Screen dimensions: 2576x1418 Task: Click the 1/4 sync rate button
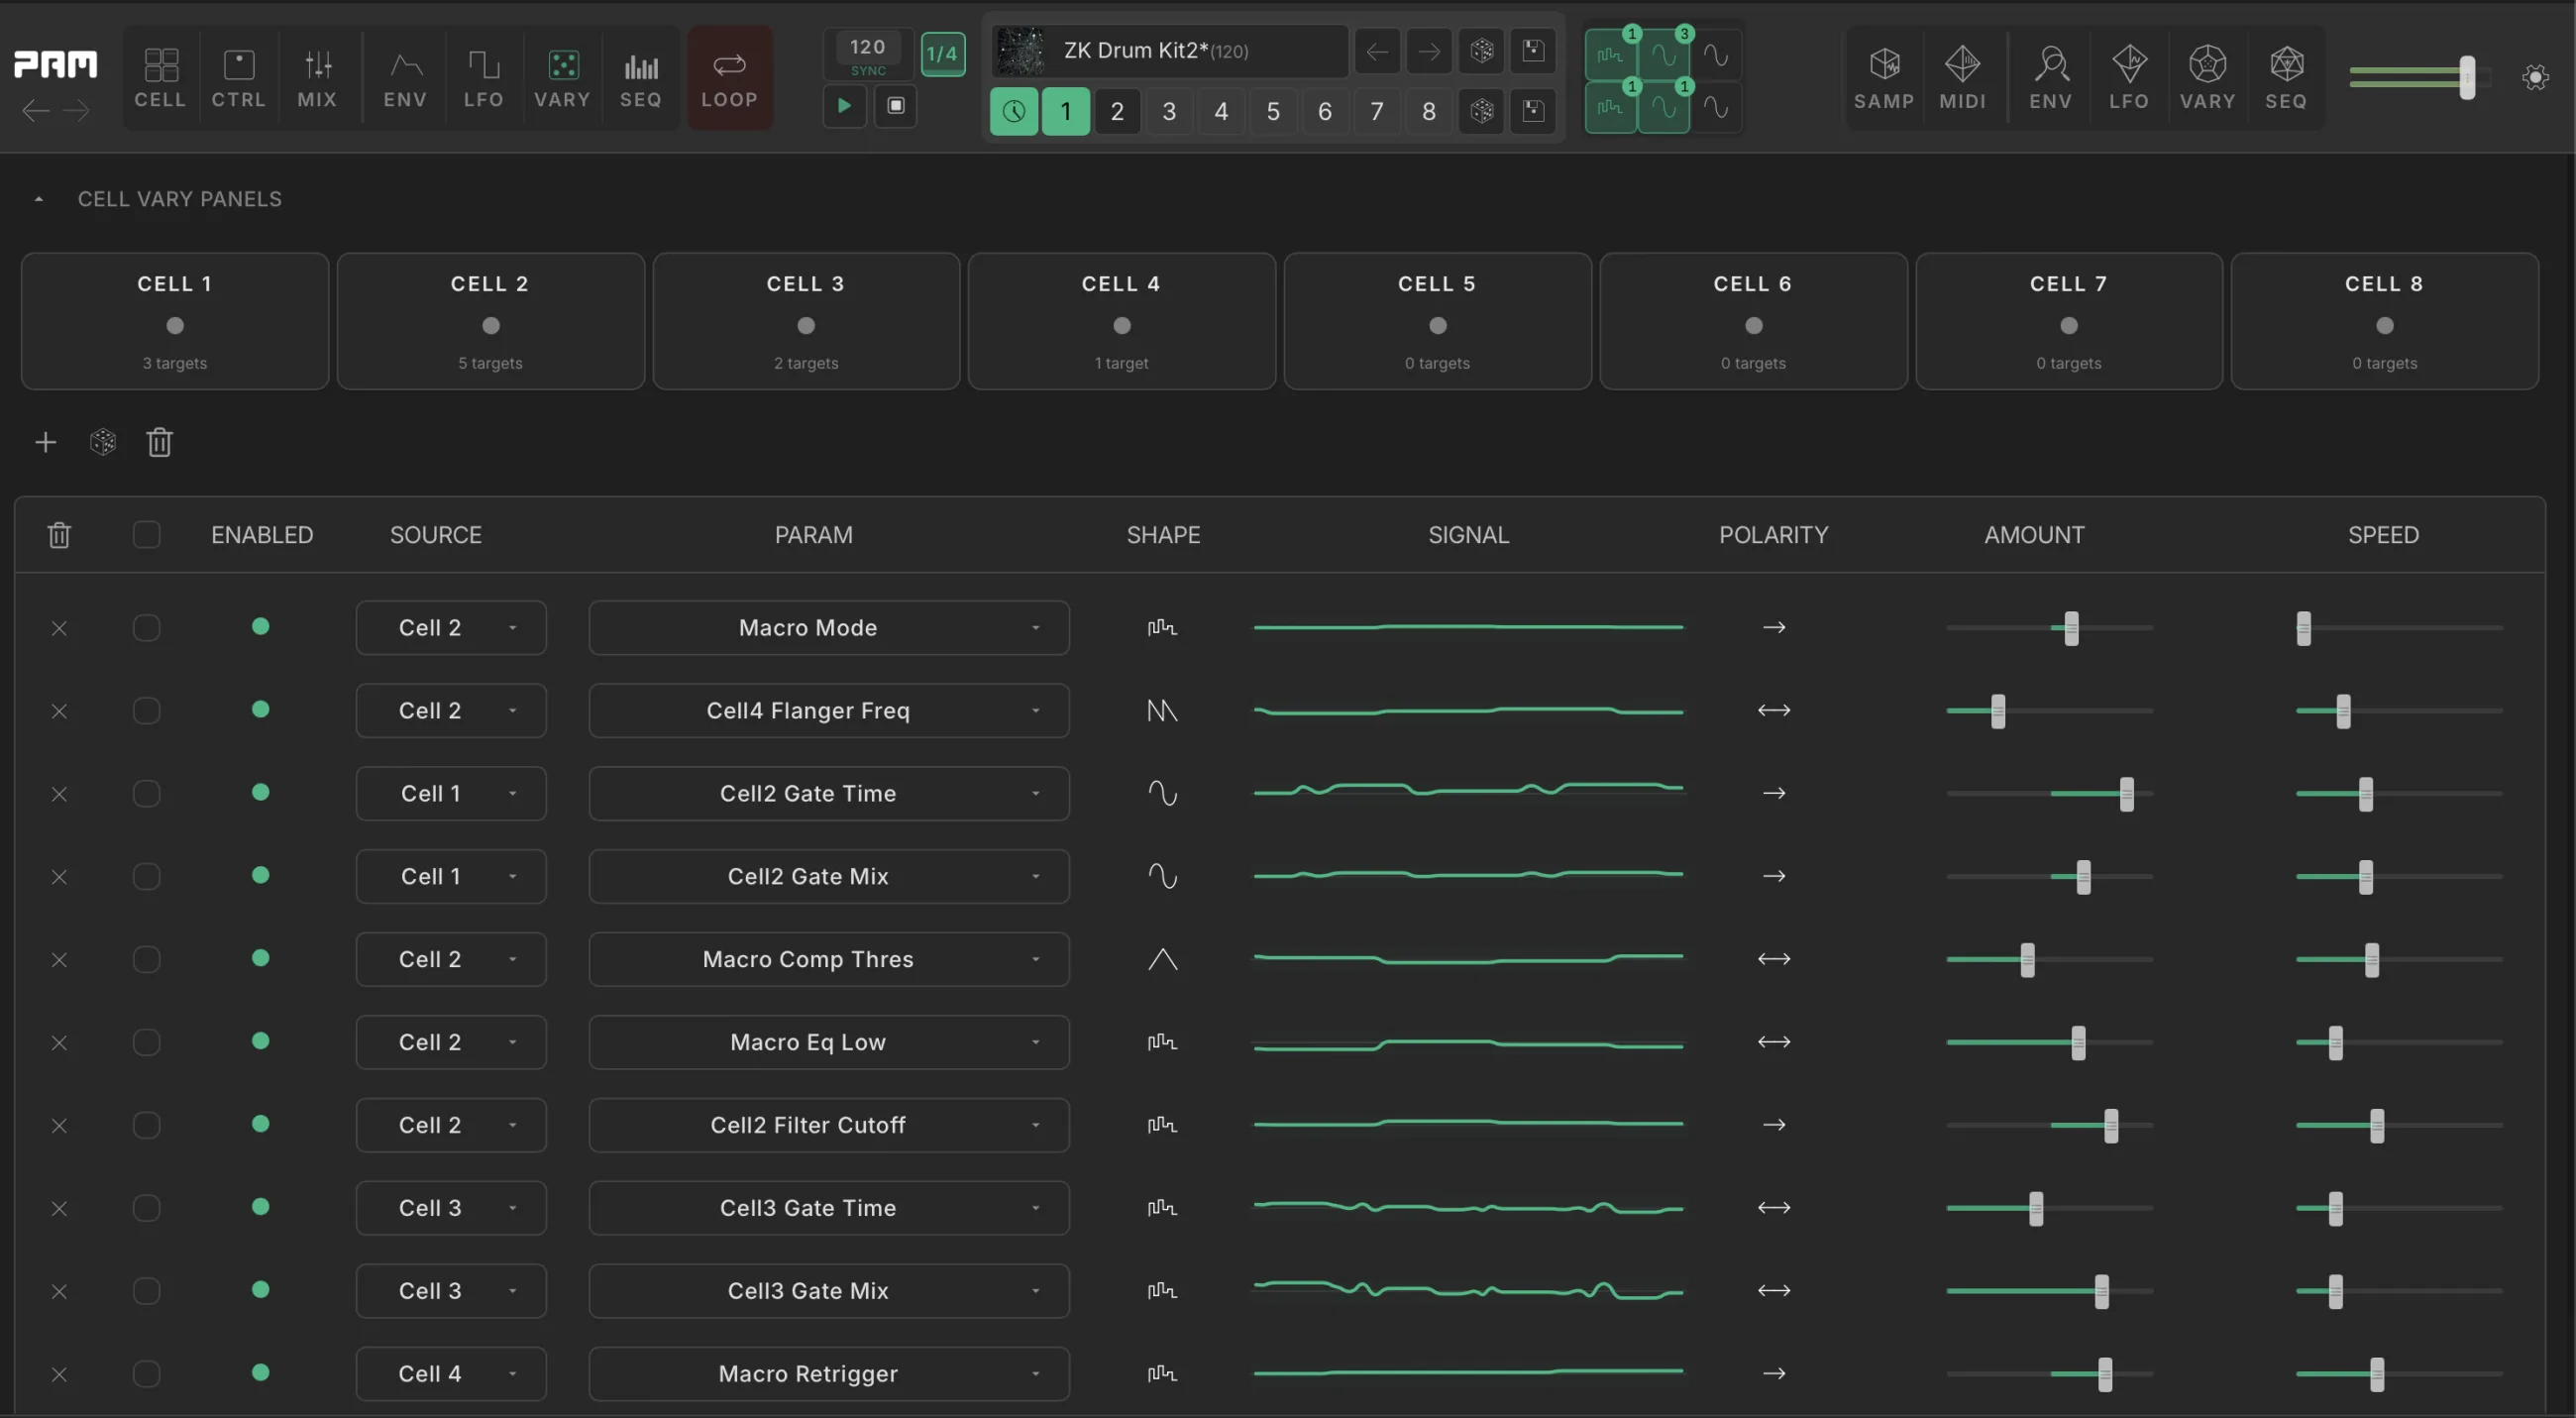click(x=943, y=53)
